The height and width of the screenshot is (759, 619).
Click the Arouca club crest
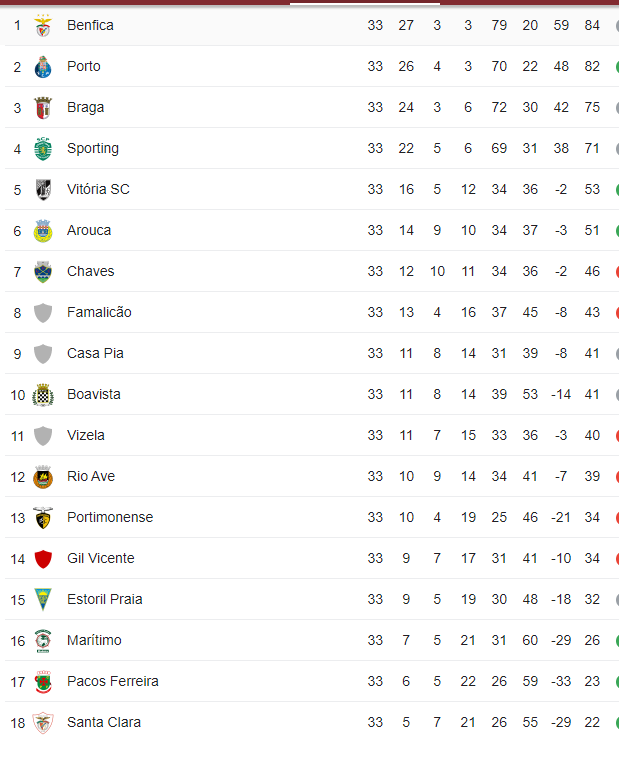pyautogui.click(x=43, y=231)
